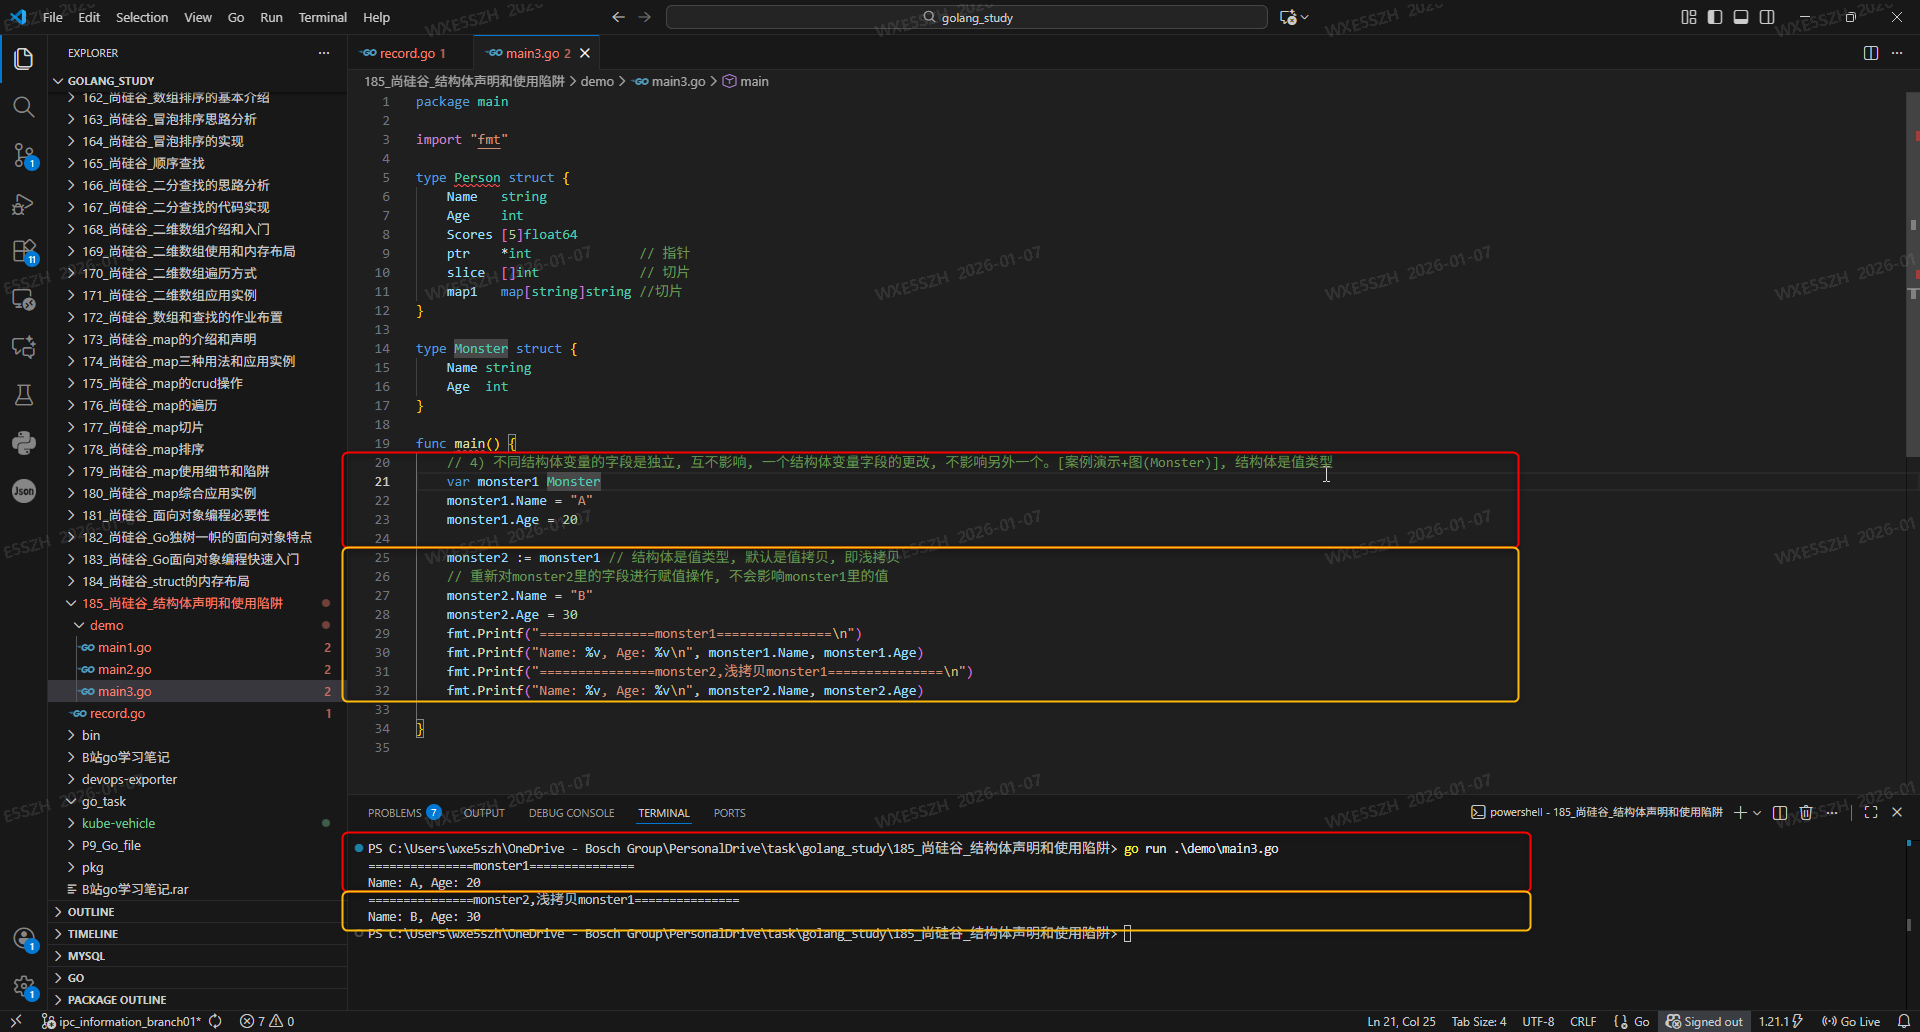Open the Remote Explorer view
Viewport: 1920px width, 1032px height.
pos(24,299)
